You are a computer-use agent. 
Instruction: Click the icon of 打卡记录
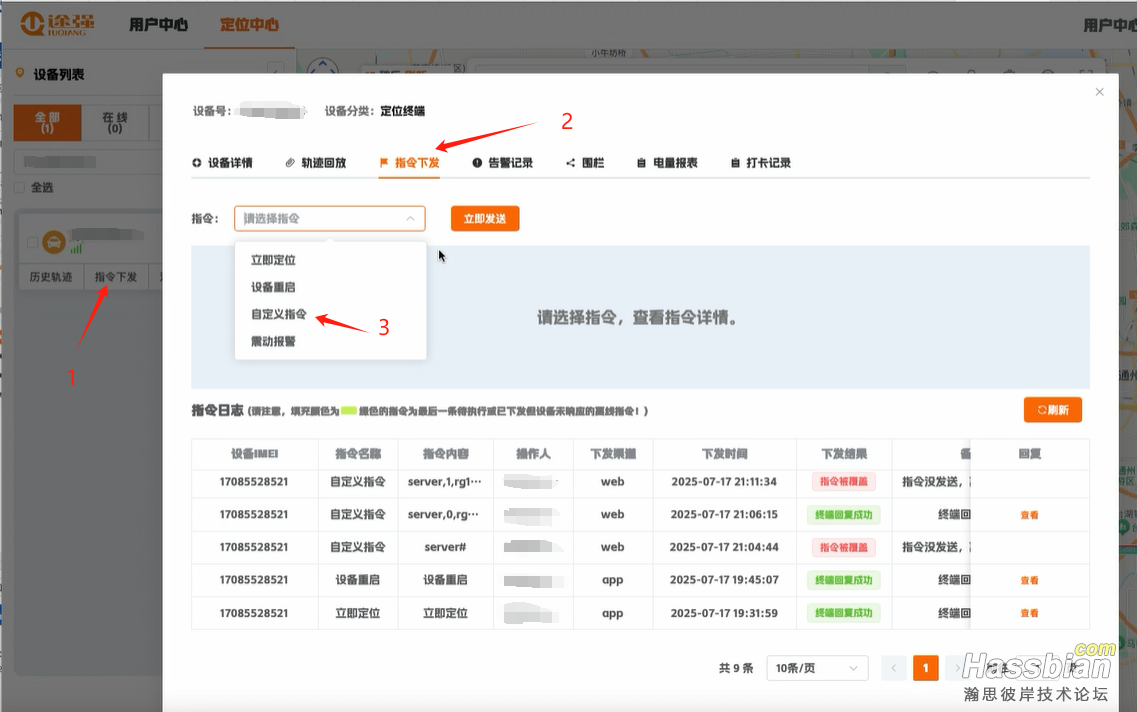[735, 163]
